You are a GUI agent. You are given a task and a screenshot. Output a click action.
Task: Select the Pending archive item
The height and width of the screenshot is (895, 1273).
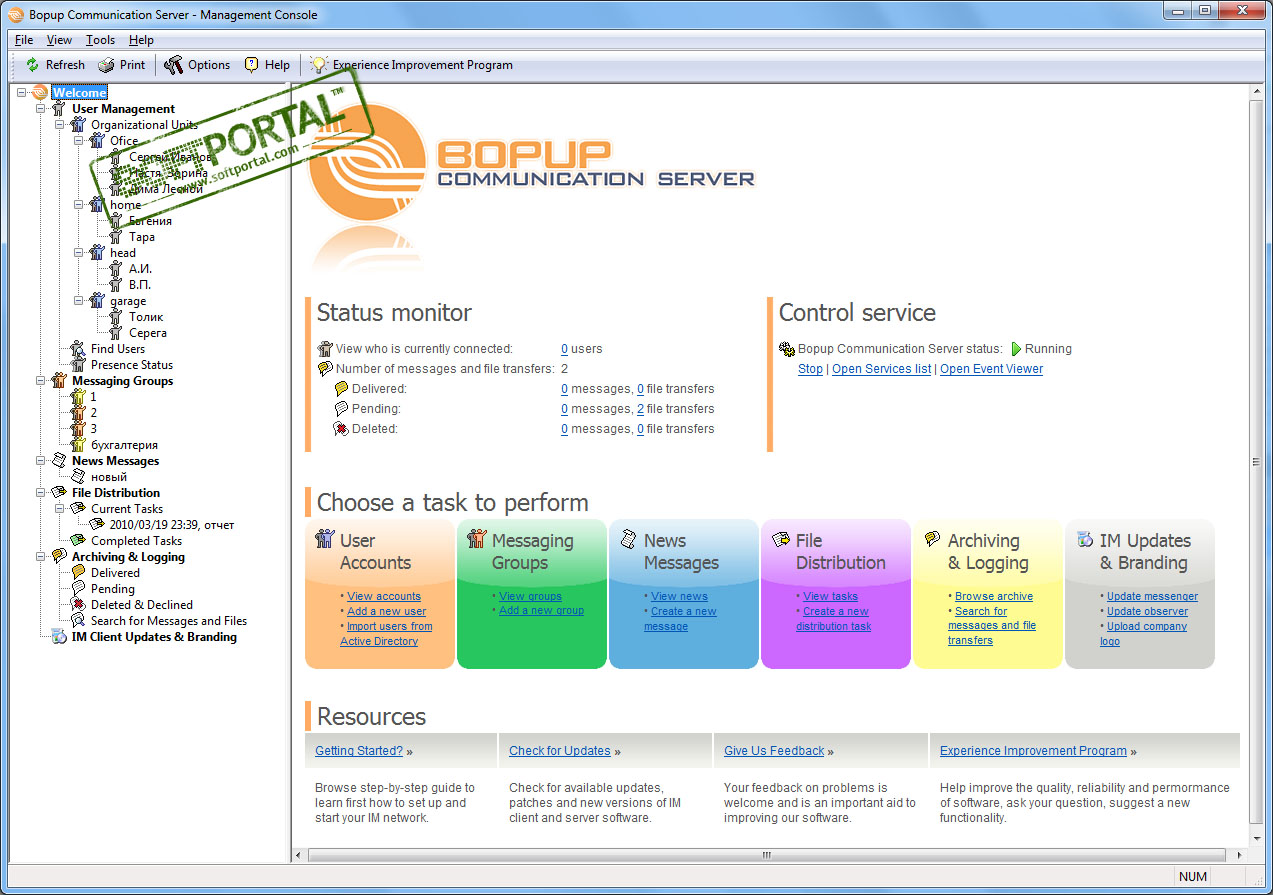pyautogui.click(x=113, y=589)
